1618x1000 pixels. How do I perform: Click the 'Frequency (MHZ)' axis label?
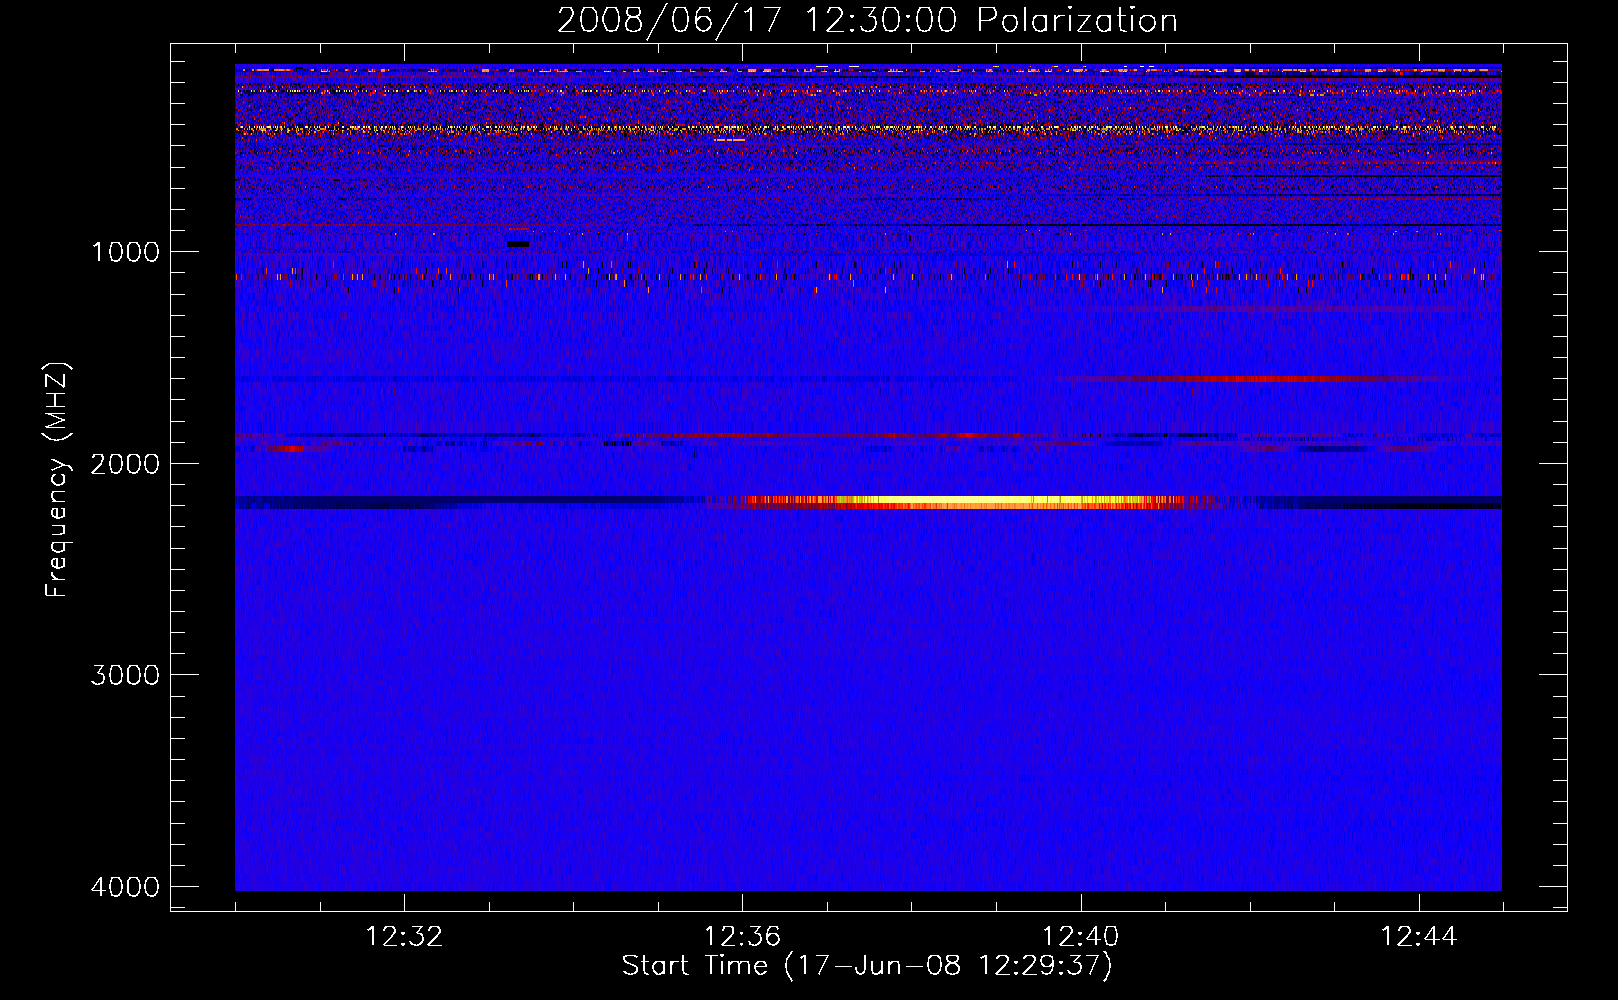click(57, 480)
